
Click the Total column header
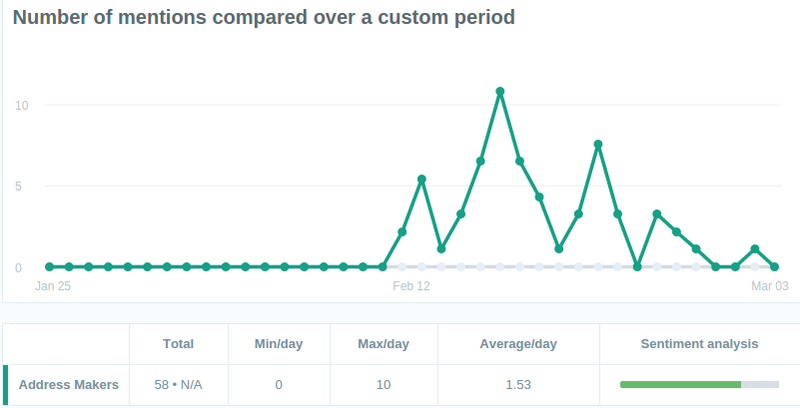coord(178,344)
